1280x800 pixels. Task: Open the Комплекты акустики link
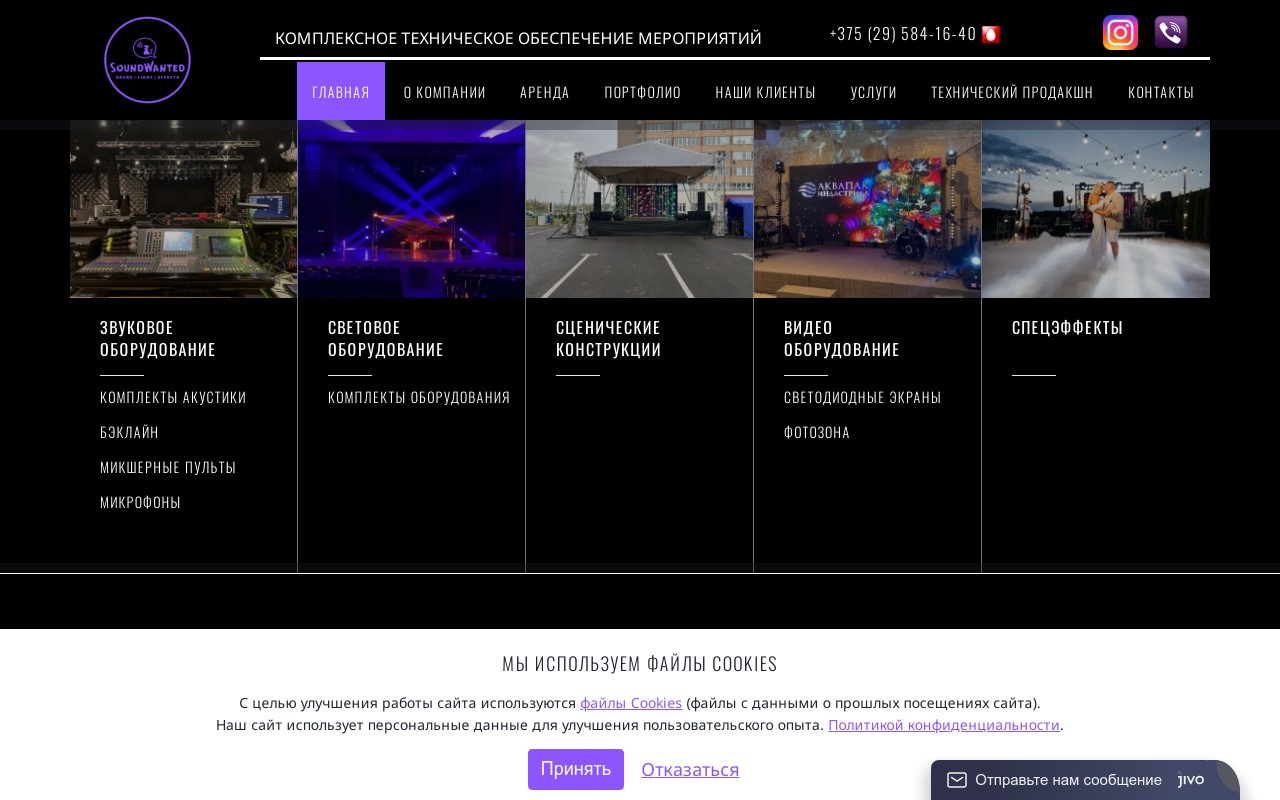click(x=173, y=397)
